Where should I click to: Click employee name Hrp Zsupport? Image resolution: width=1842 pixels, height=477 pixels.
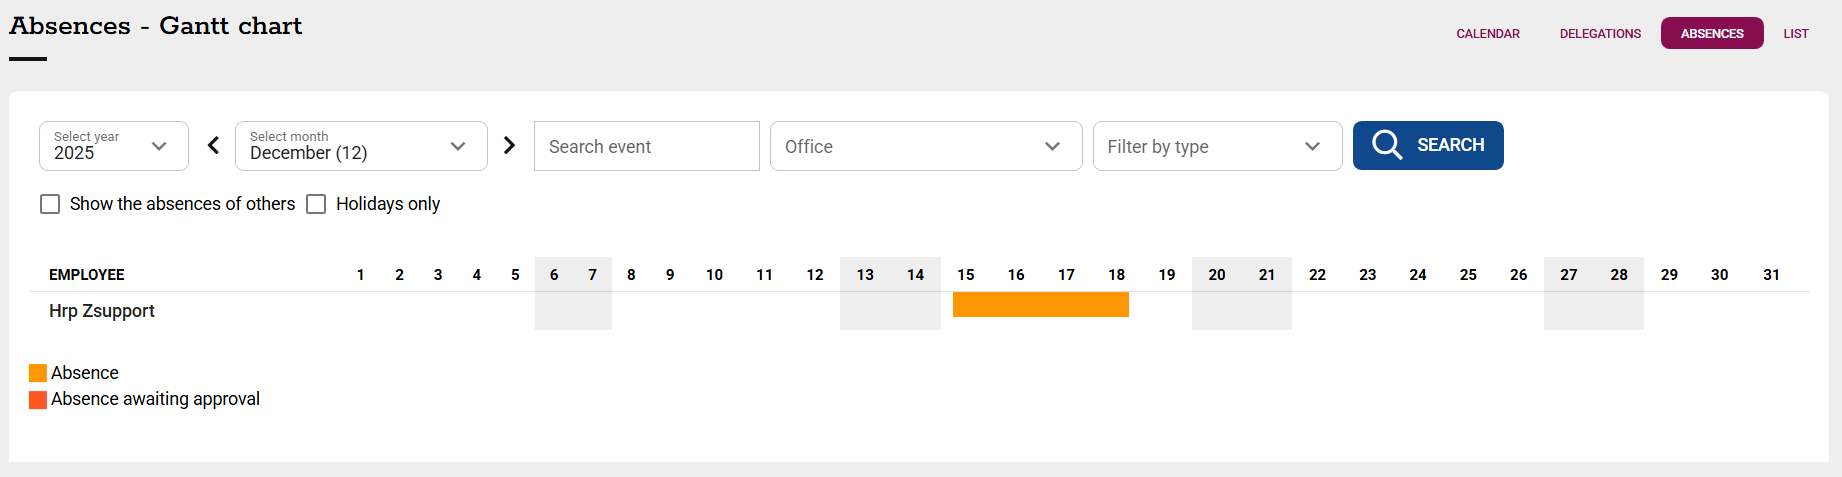tap(102, 311)
